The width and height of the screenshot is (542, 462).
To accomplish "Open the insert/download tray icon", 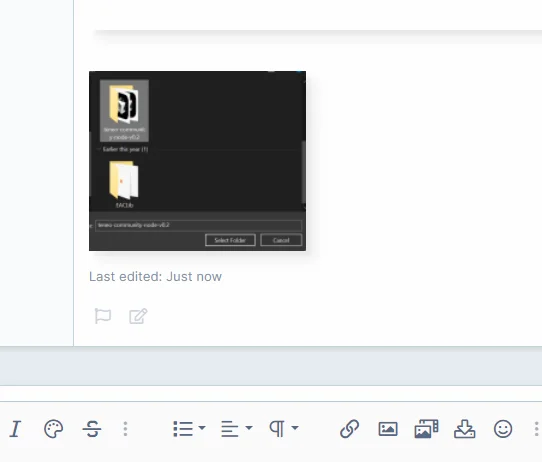I will pyautogui.click(x=465, y=429).
